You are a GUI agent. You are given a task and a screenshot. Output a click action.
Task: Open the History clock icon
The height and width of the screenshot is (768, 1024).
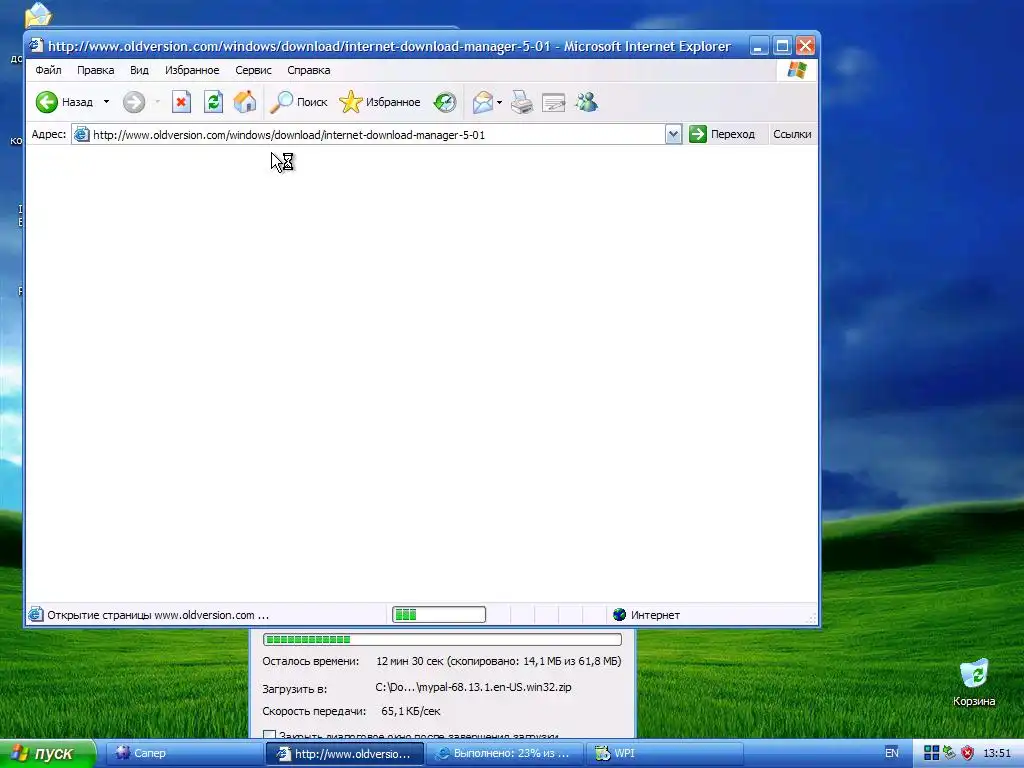click(x=445, y=102)
